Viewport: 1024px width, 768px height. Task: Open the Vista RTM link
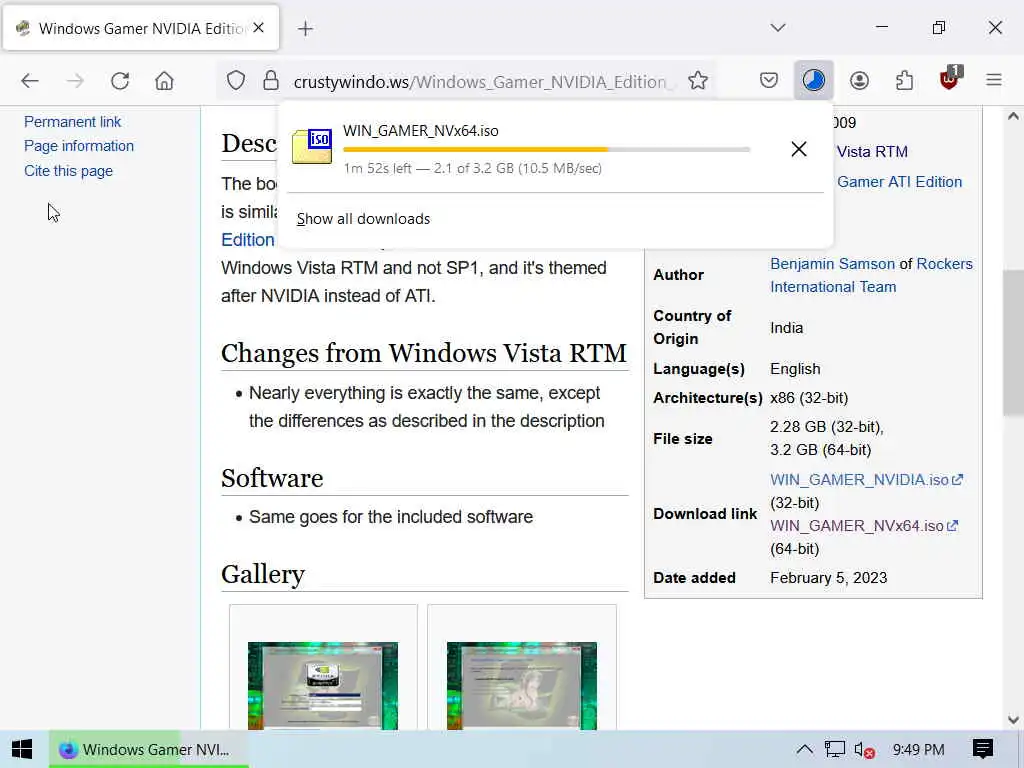tap(872, 152)
